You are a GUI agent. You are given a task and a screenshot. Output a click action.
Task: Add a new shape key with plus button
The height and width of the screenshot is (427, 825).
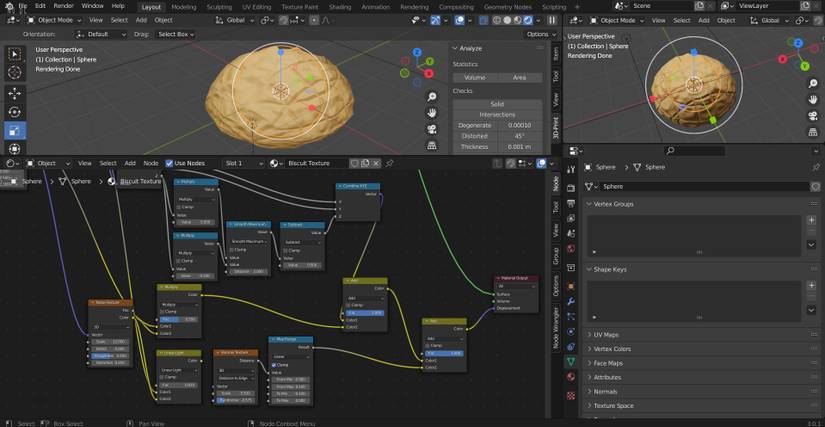(x=811, y=286)
